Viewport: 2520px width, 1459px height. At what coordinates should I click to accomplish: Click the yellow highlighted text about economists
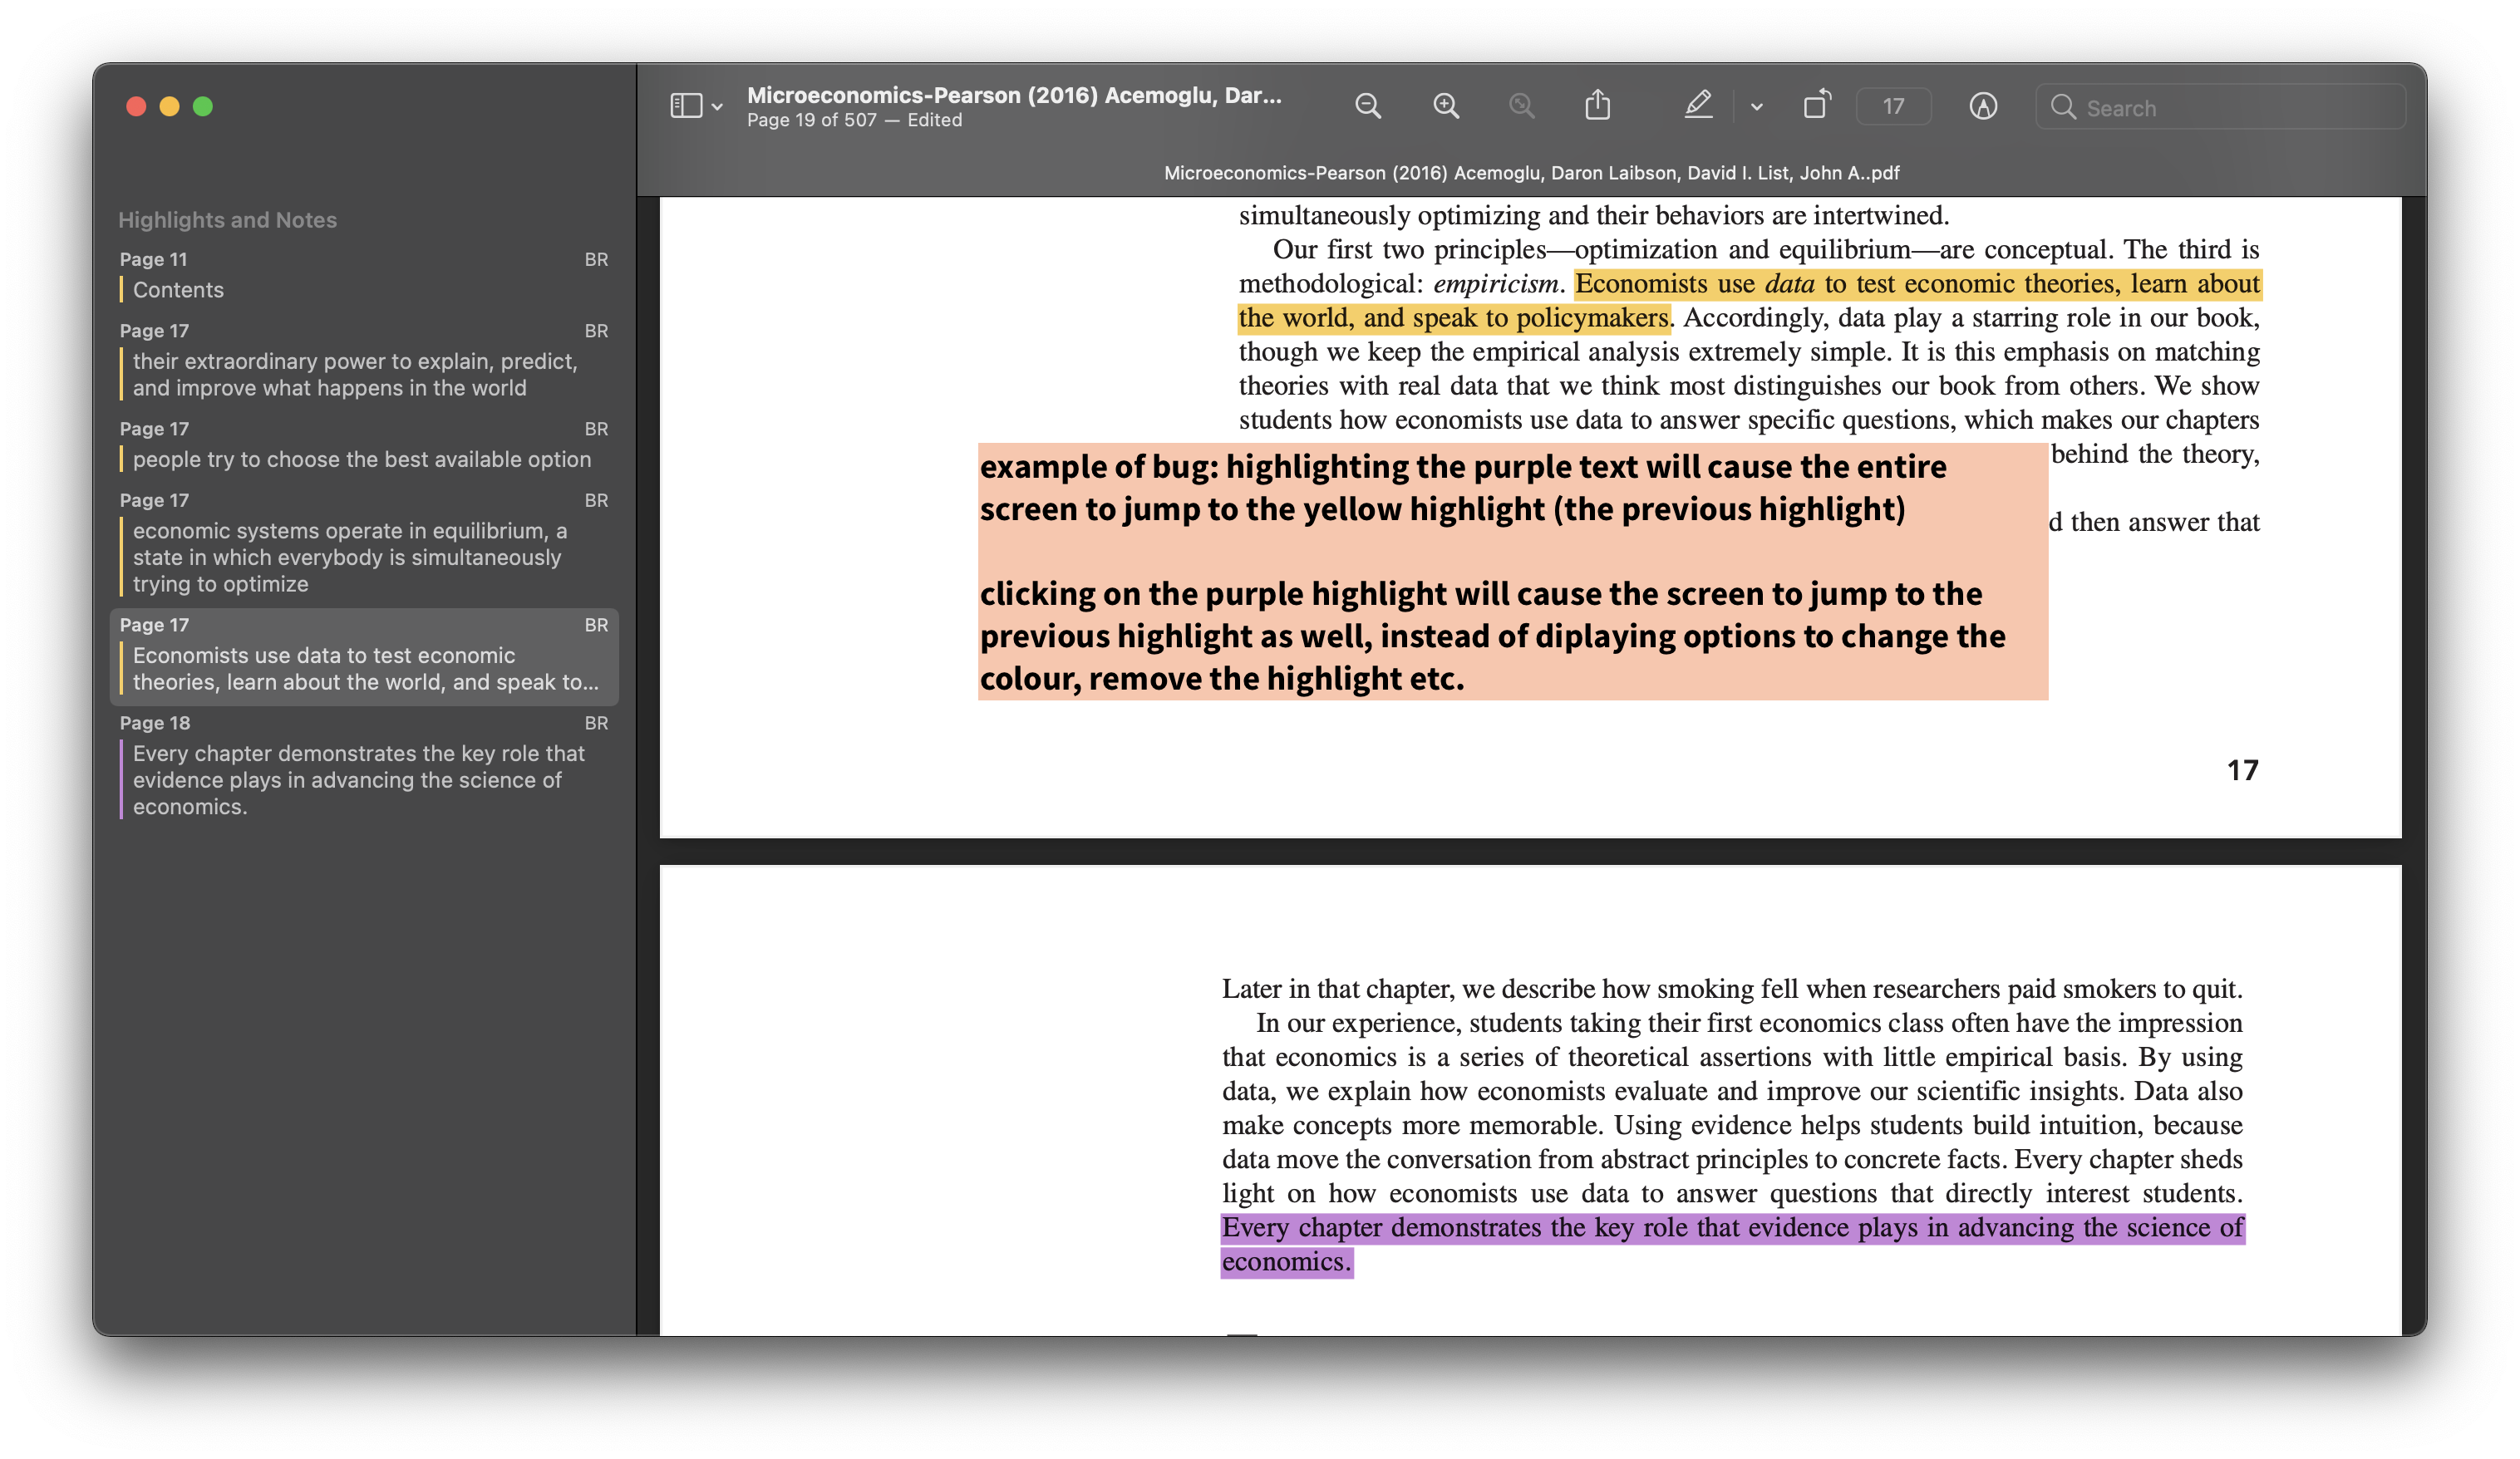(1916, 285)
